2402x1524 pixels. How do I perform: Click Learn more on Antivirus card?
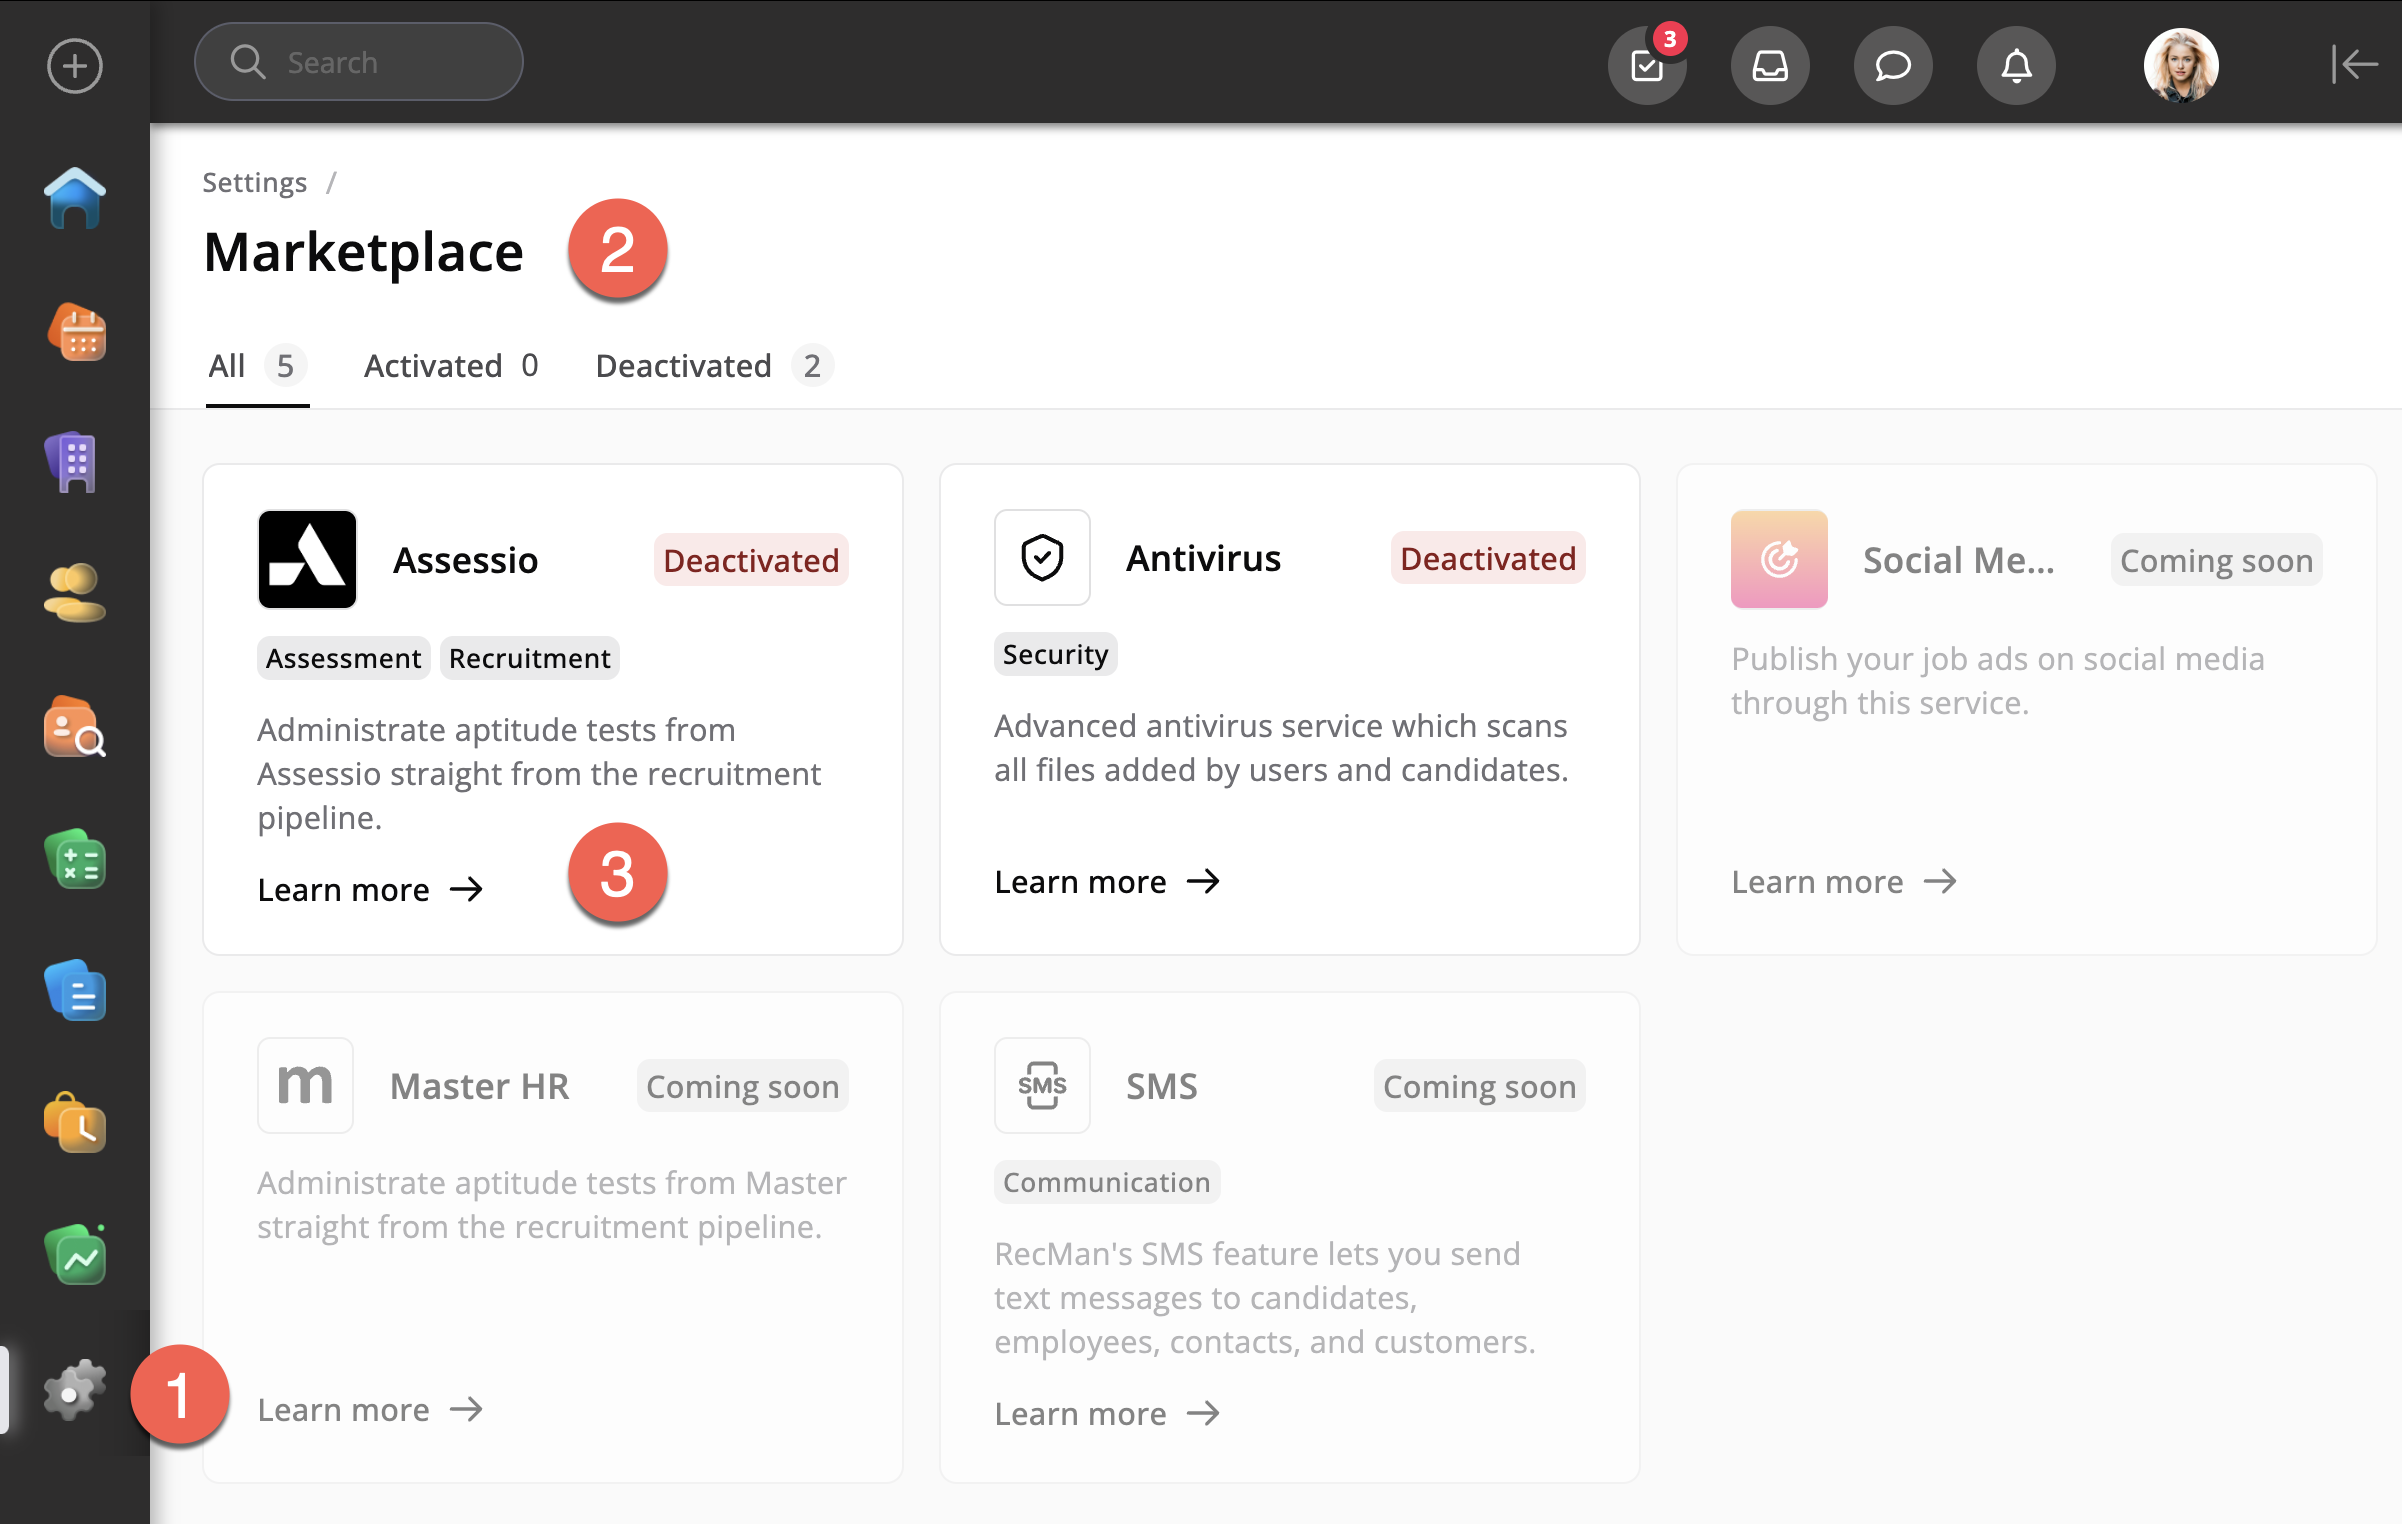click(x=1106, y=882)
